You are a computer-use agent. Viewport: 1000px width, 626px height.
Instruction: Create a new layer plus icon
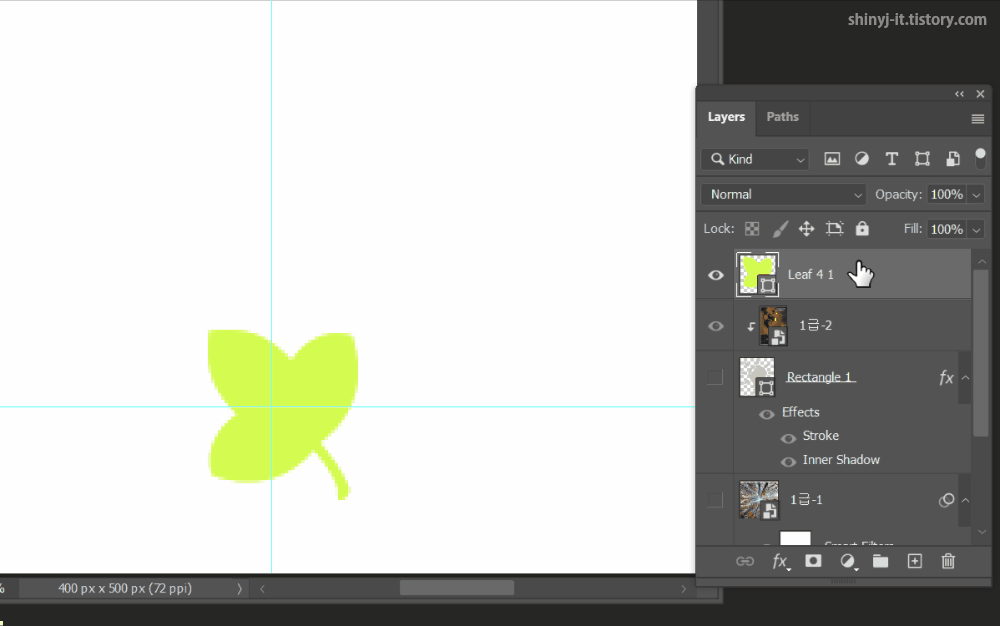point(915,561)
